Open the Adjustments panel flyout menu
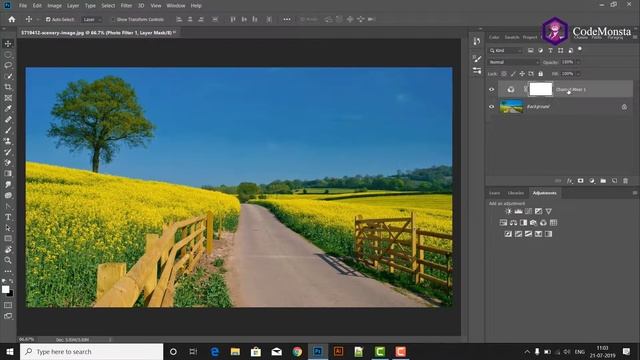 (x=635, y=193)
